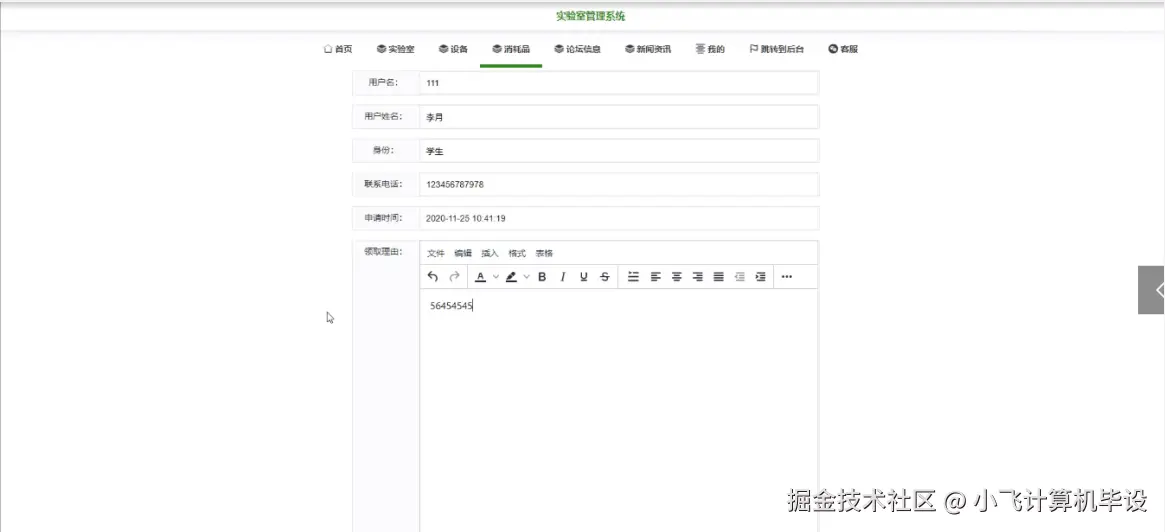Show more toolbar options (three dots)

[787, 276]
